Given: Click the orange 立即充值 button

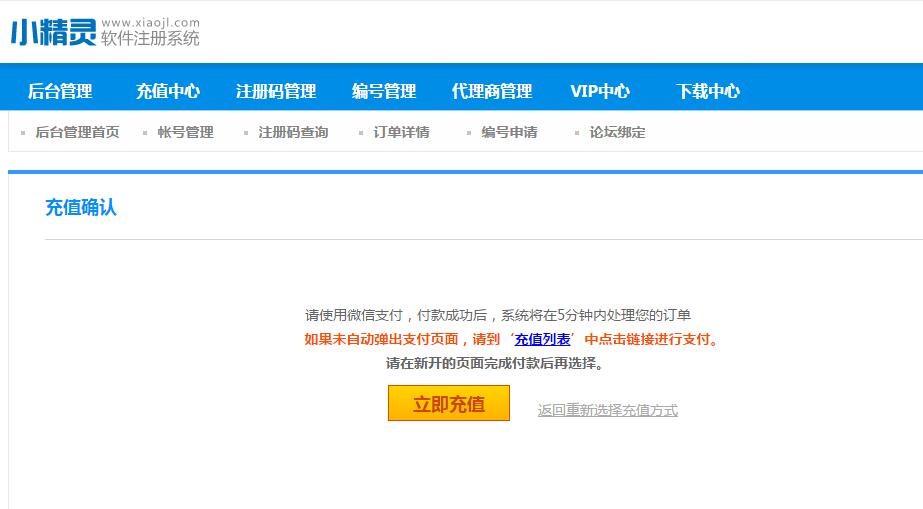Looking at the screenshot, I should click(449, 403).
